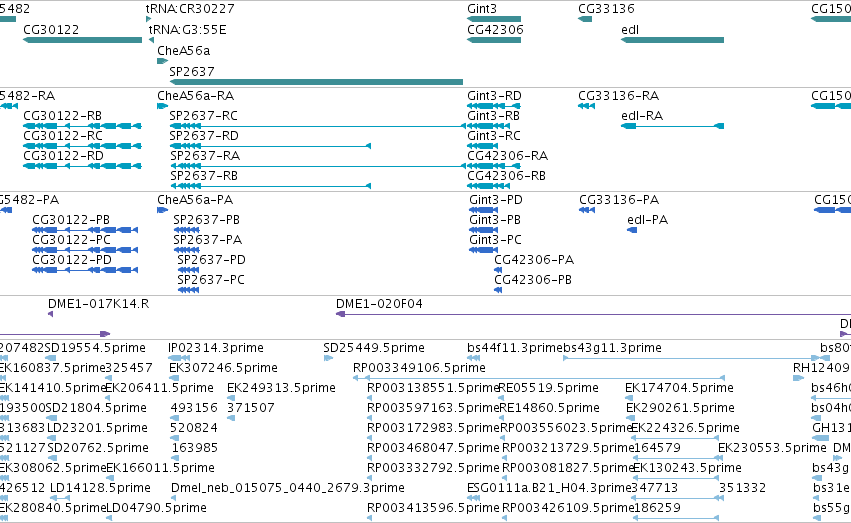Select tRNA:CR30227 feature label
The width and height of the screenshot is (851, 523).
pyautogui.click(x=190, y=9)
